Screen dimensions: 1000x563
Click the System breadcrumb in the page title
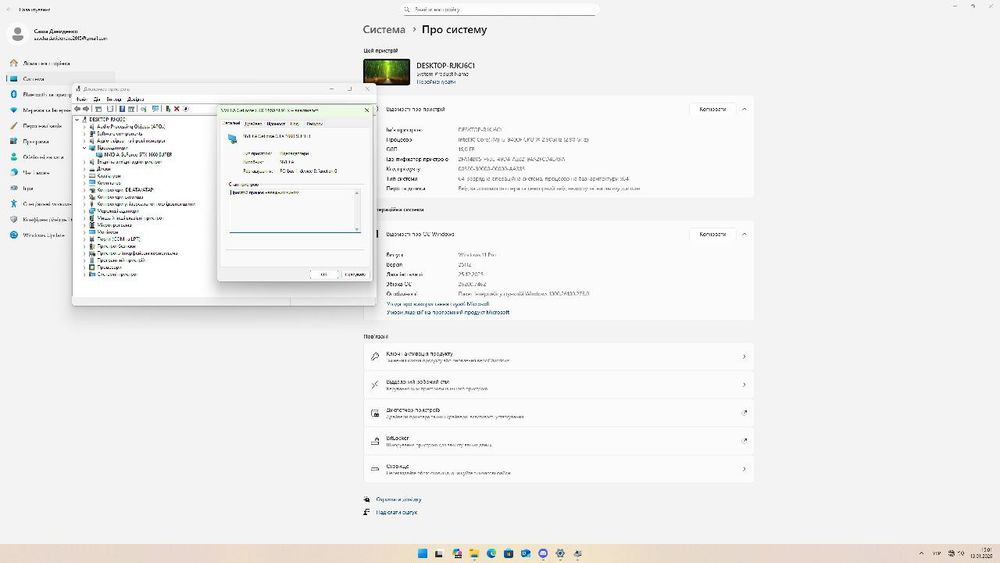384,29
